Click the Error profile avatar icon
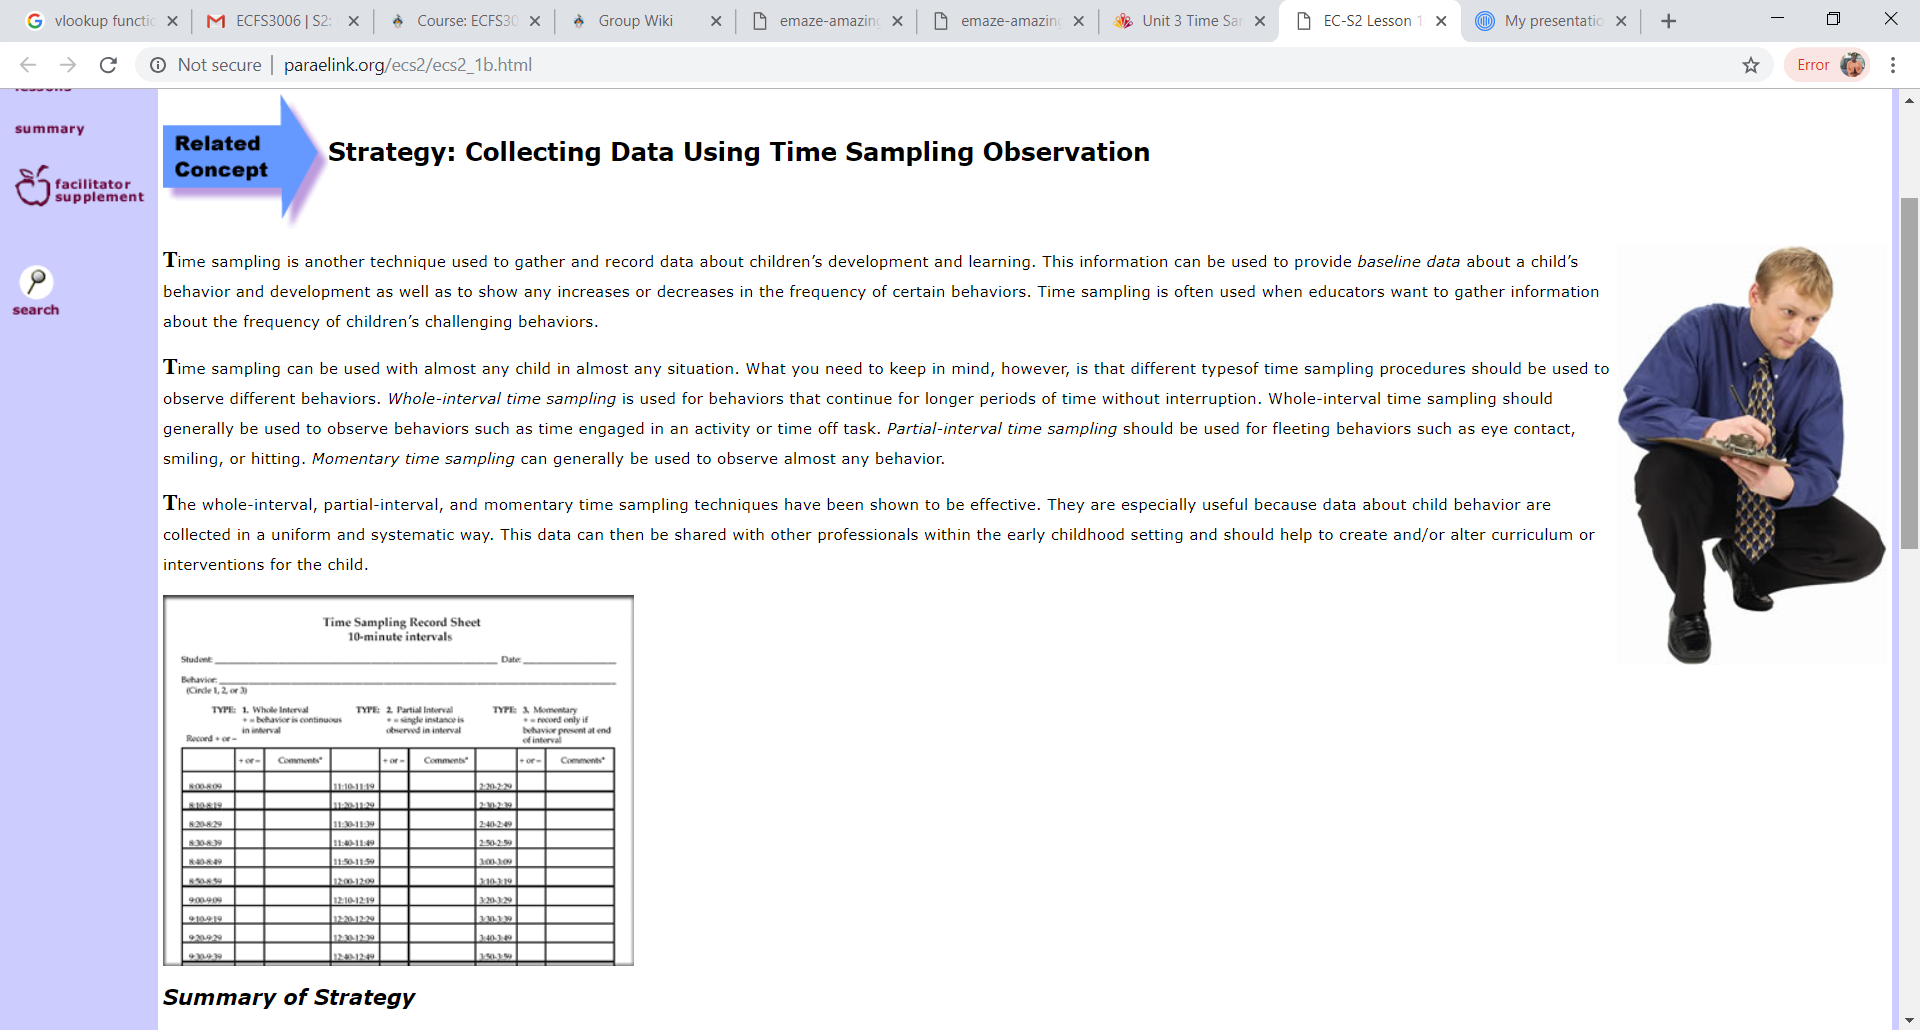Viewport: 1920px width, 1030px height. coord(1854,64)
